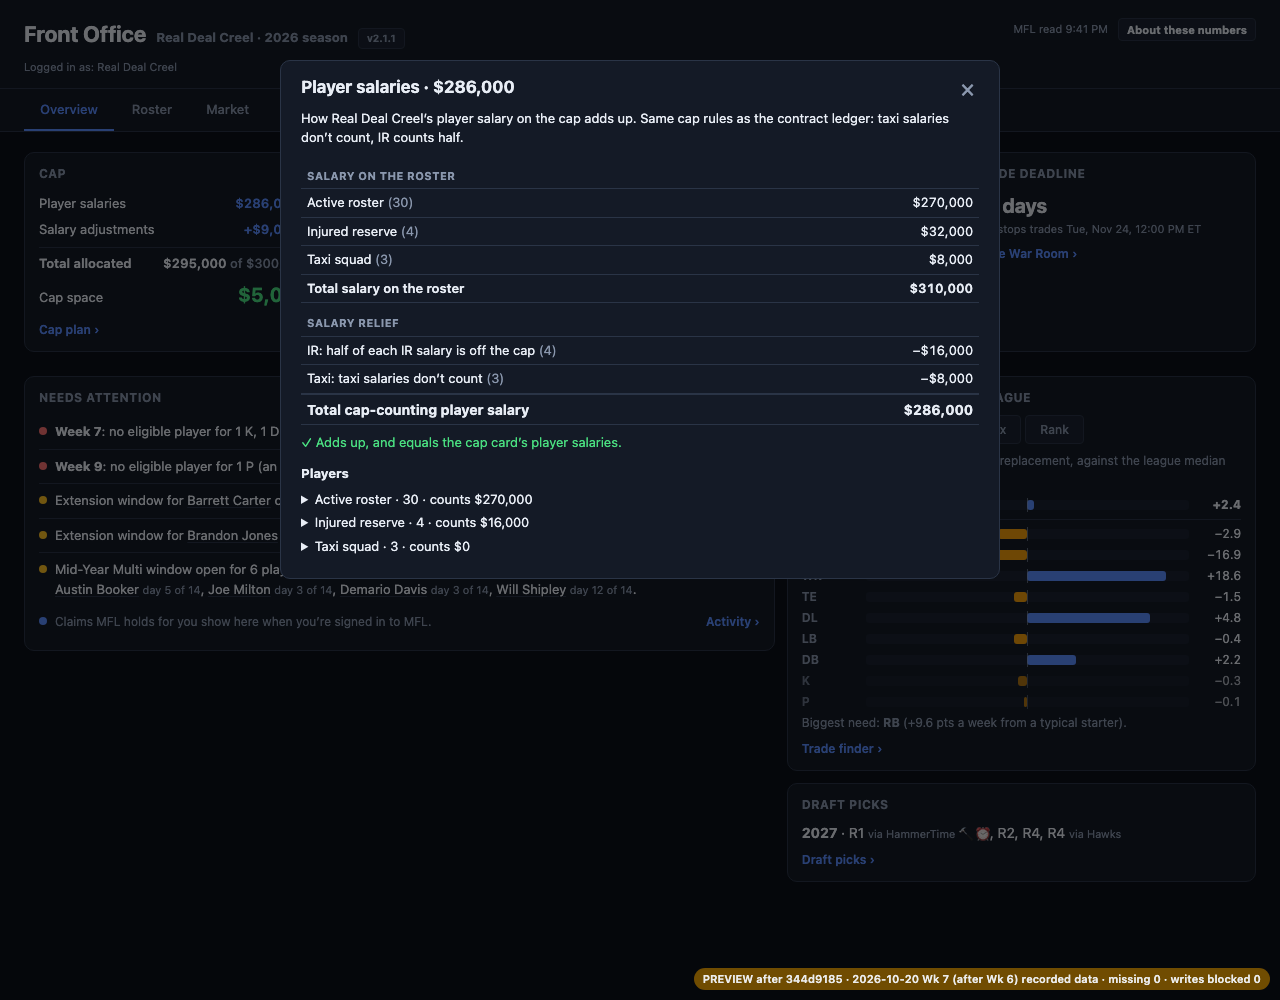Expand the Injured reserve player list
The width and height of the screenshot is (1280, 1000).
click(x=415, y=523)
